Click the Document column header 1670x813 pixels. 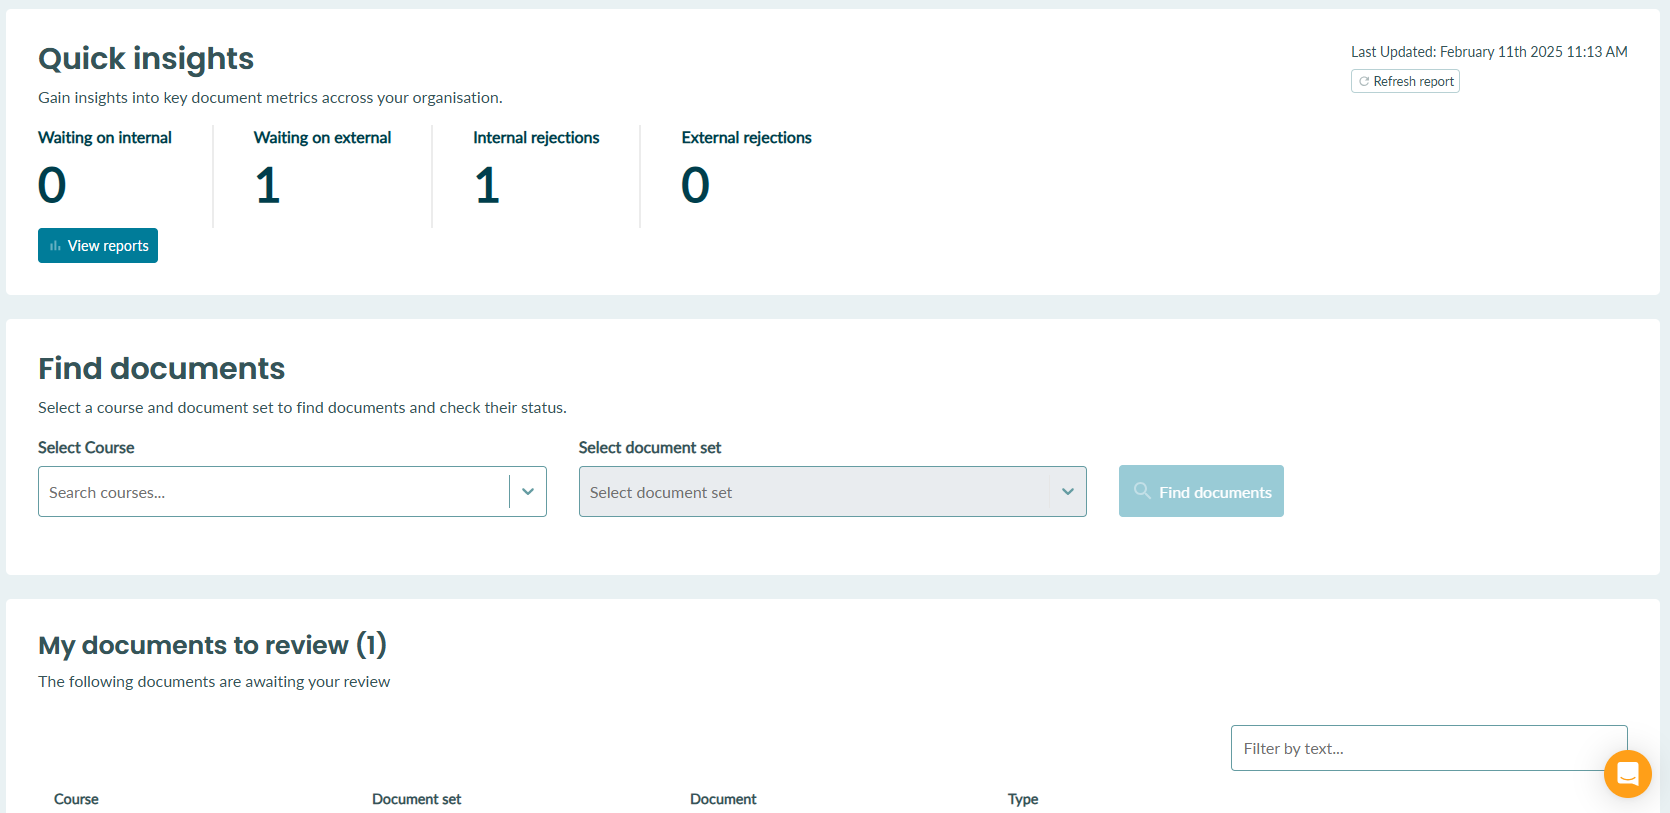723,799
